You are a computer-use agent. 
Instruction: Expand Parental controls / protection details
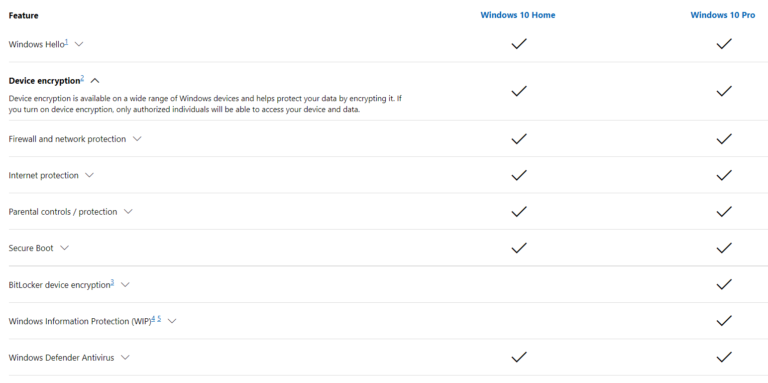[x=128, y=212]
